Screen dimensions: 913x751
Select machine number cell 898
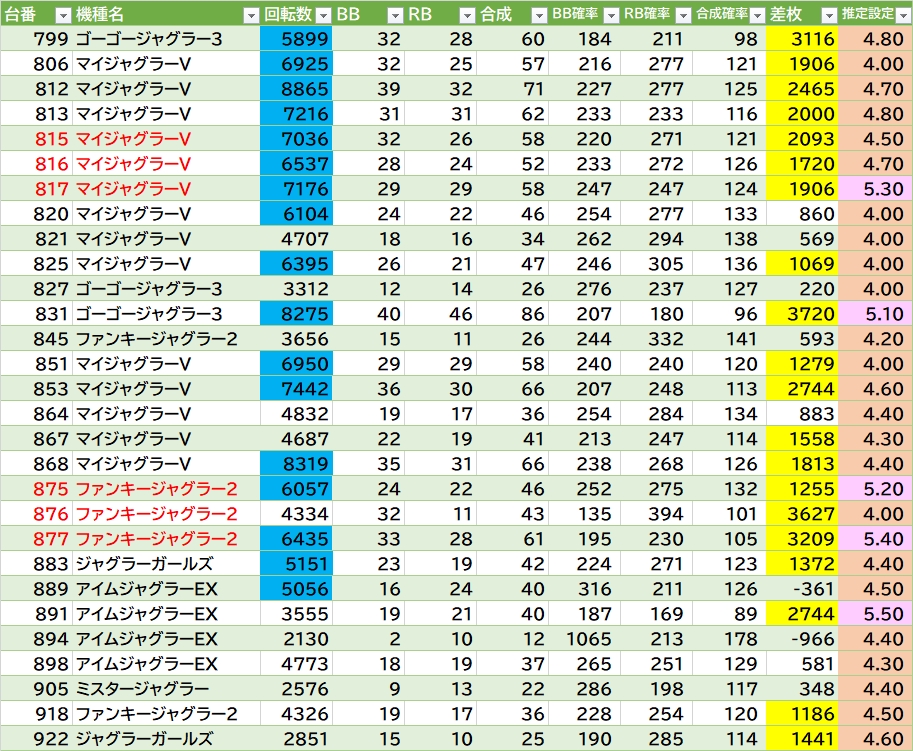click(x=36, y=665)
